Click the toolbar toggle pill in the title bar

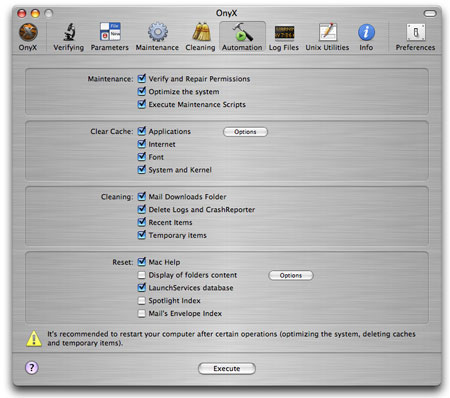430,13
